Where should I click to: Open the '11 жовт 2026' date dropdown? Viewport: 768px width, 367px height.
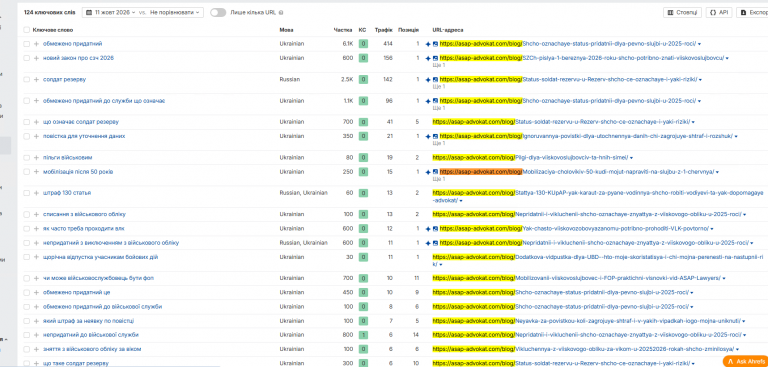[x=111, y=13]
